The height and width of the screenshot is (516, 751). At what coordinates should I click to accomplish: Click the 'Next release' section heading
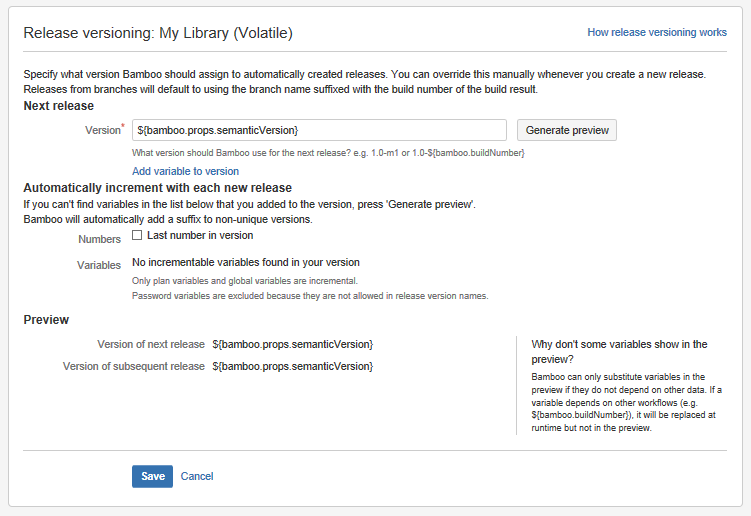58,106
